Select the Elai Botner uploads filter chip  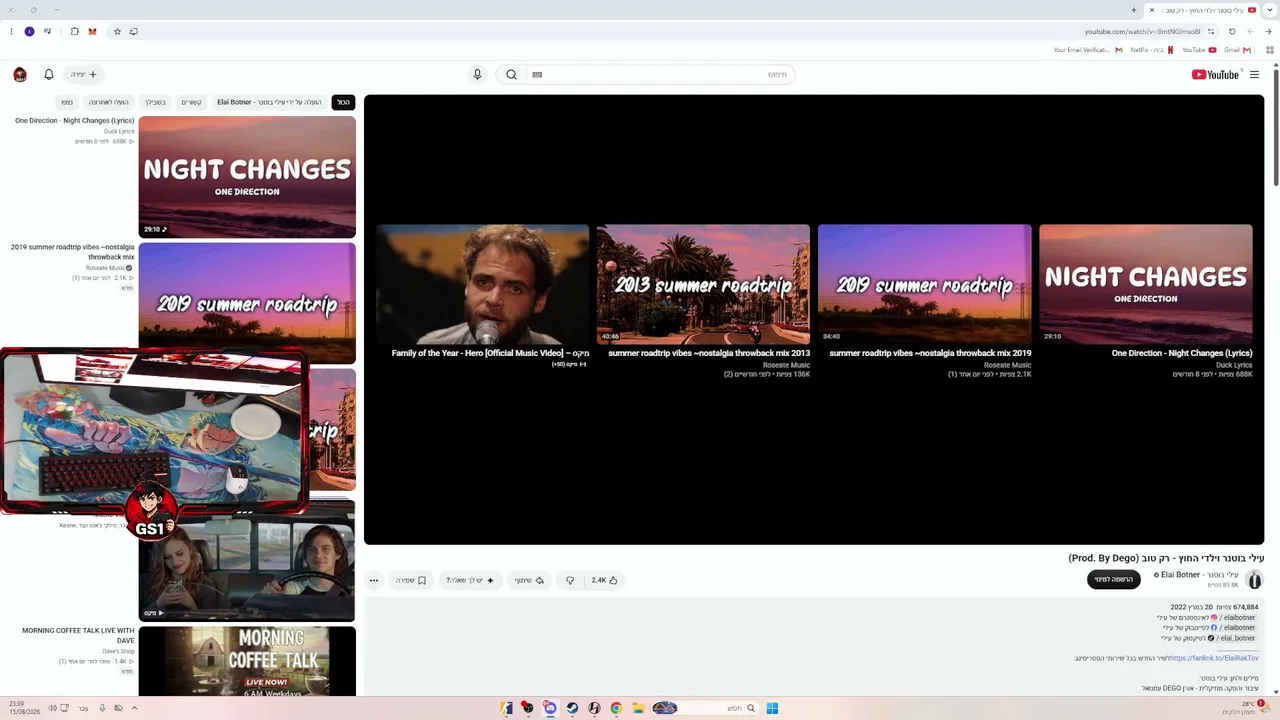pyautogui.click(x=270, y=102)
